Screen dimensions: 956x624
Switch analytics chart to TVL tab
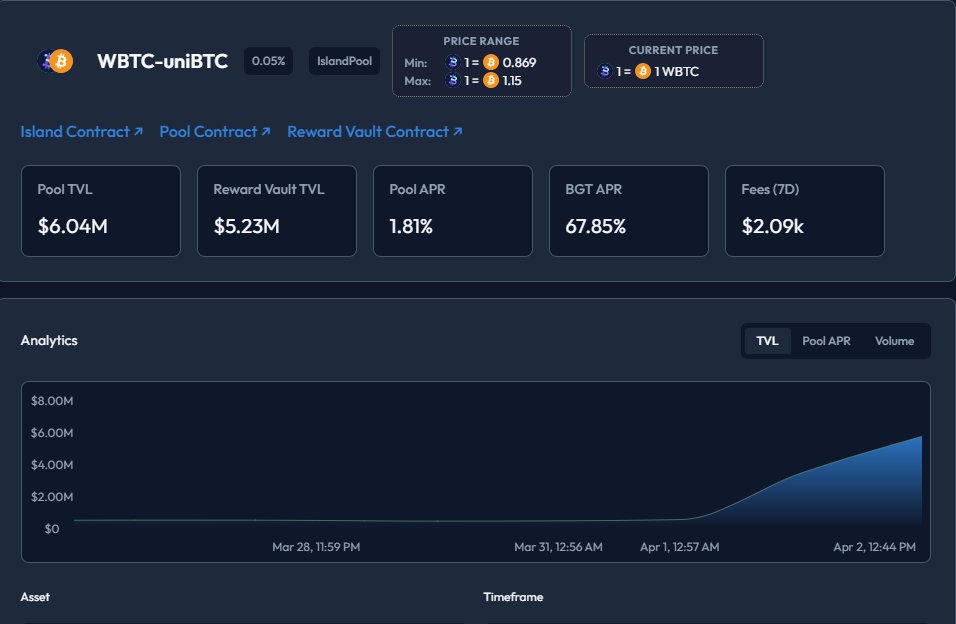coord(767,341)
